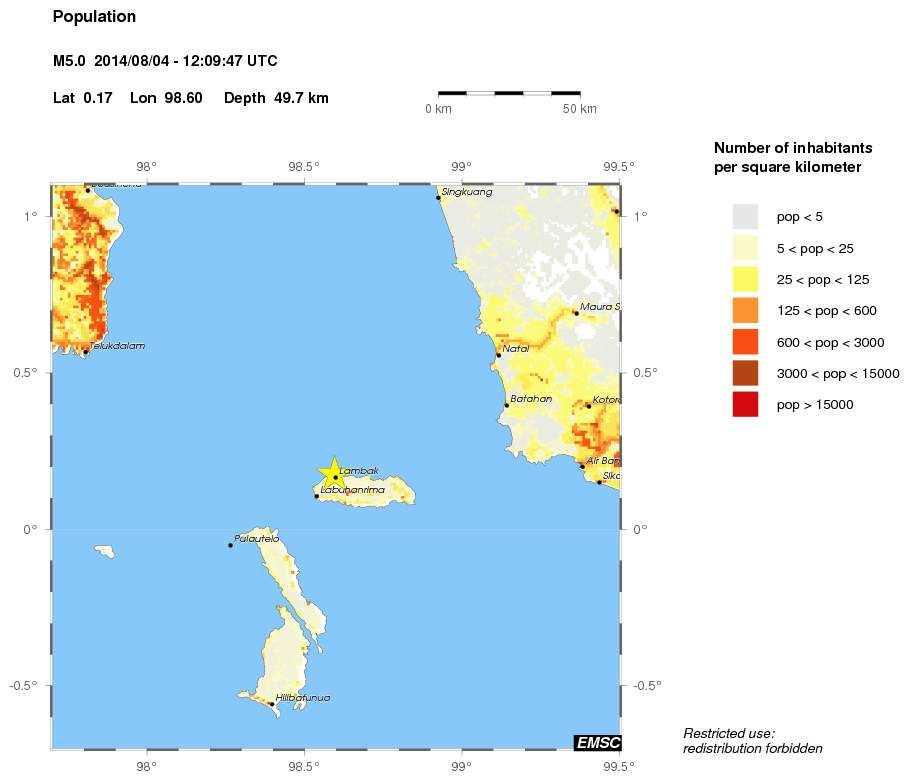Choose the orange '125 < pop < 600' swatch
The height and width of the screenshot is (781, 910).
point(745,311)
